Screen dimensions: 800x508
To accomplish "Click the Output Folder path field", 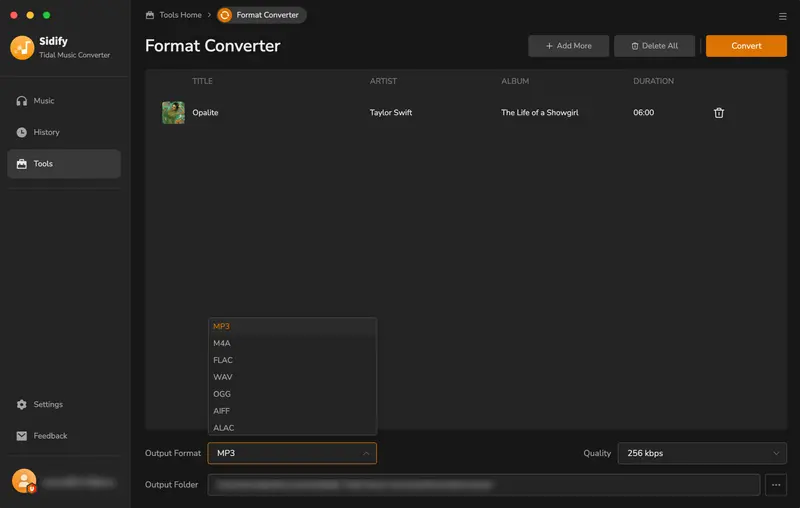I will (x=483, y=485).
